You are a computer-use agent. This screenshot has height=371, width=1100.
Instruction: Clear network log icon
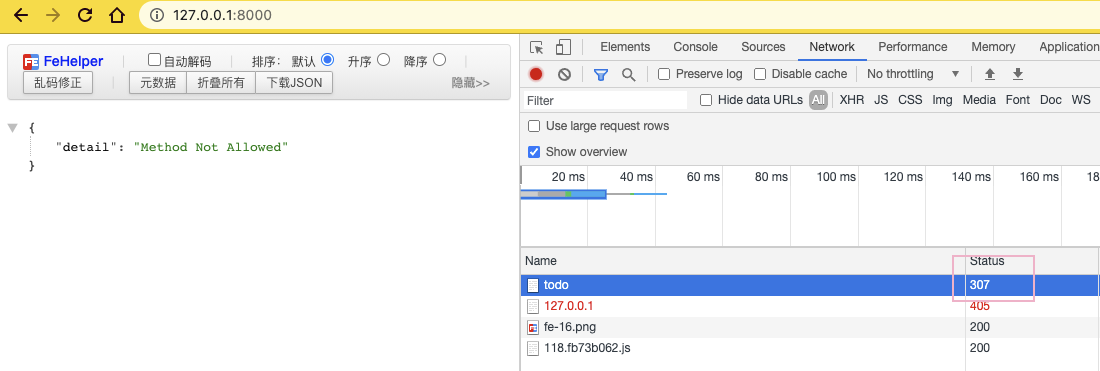(x=564, y=74)
